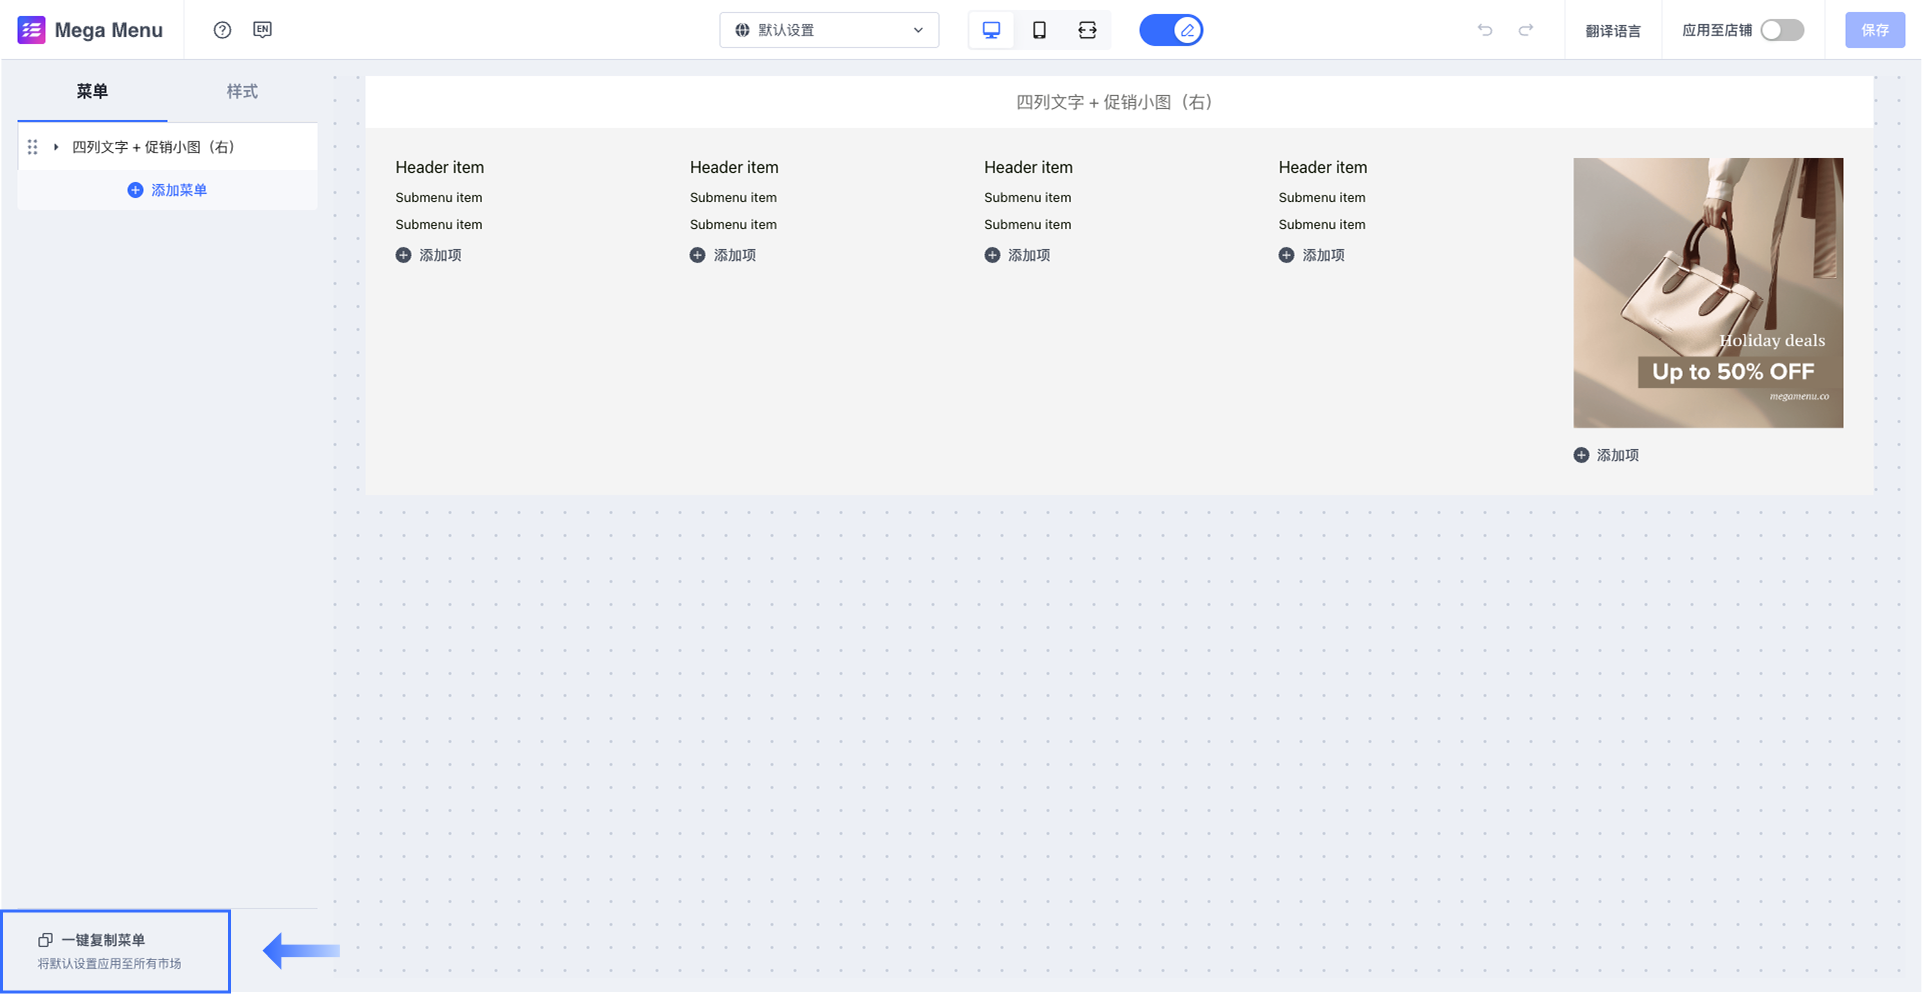Switch to mobile device preview icon
The image size is (1922, 994).
tap(1039, 30)
